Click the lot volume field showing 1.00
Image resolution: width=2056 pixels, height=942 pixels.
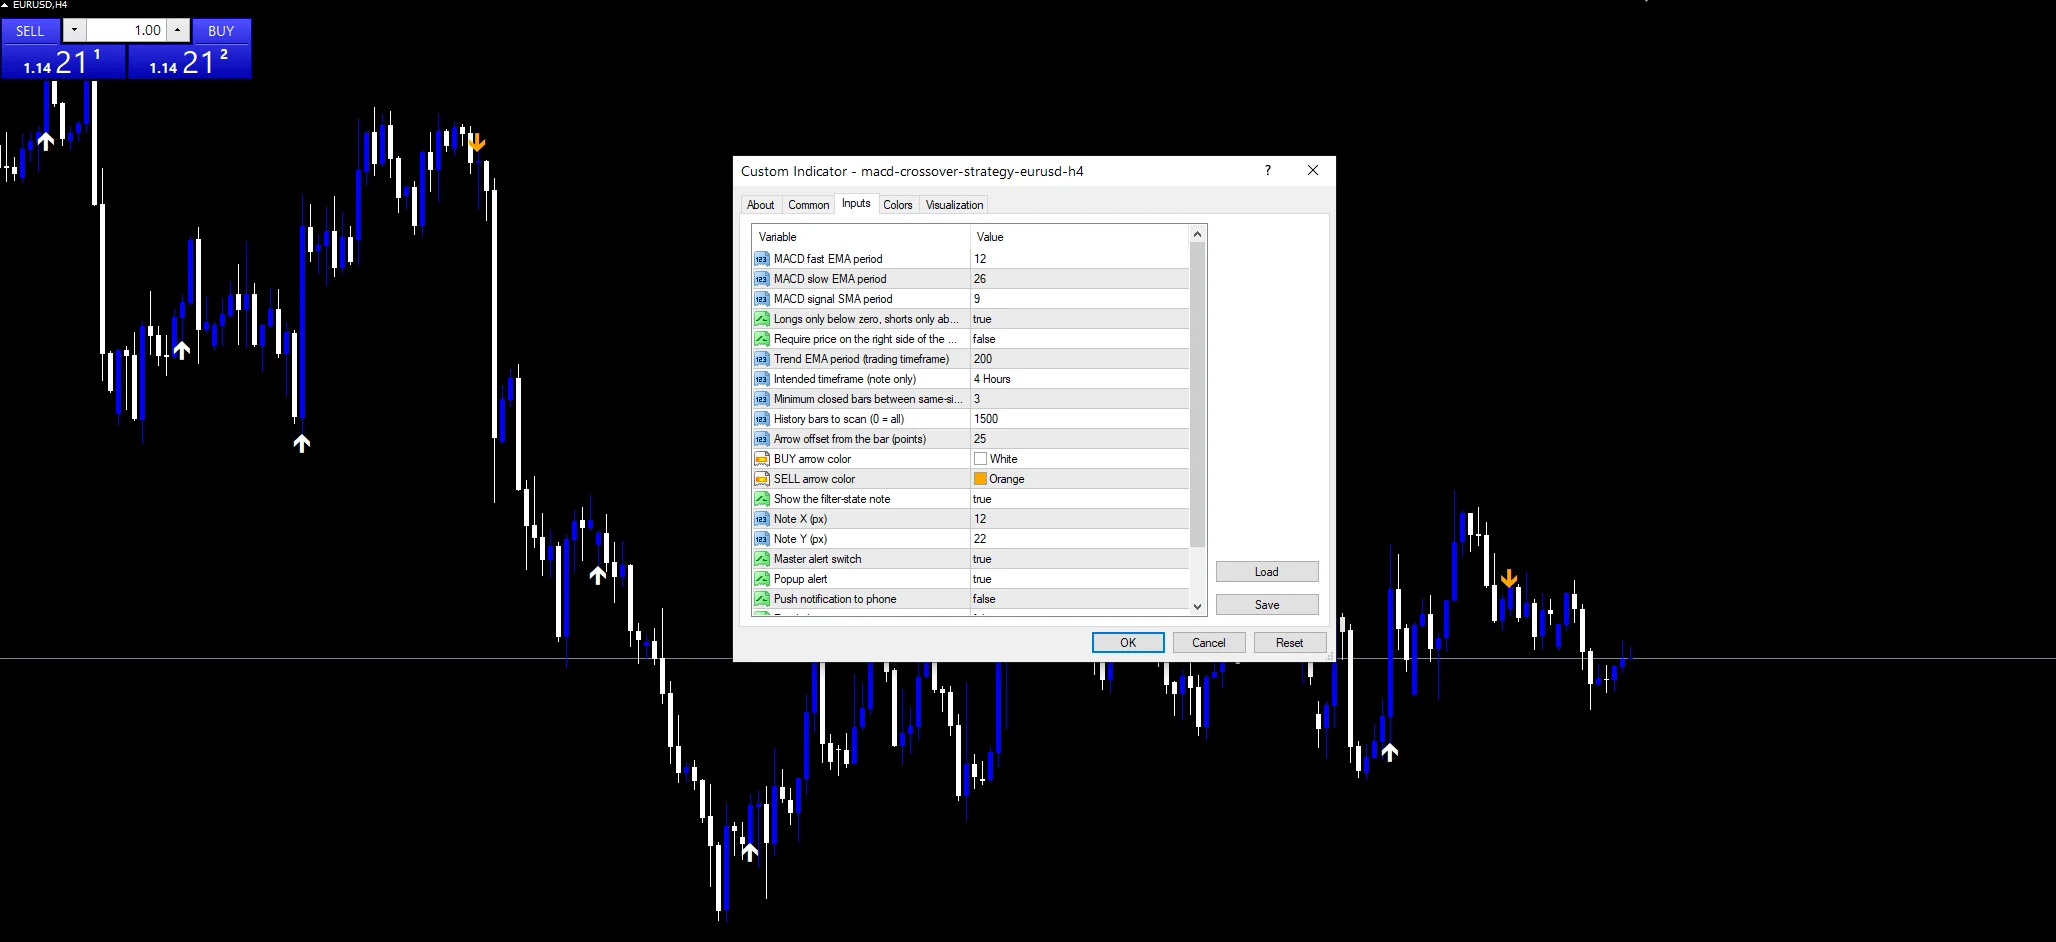click(126, 31)
